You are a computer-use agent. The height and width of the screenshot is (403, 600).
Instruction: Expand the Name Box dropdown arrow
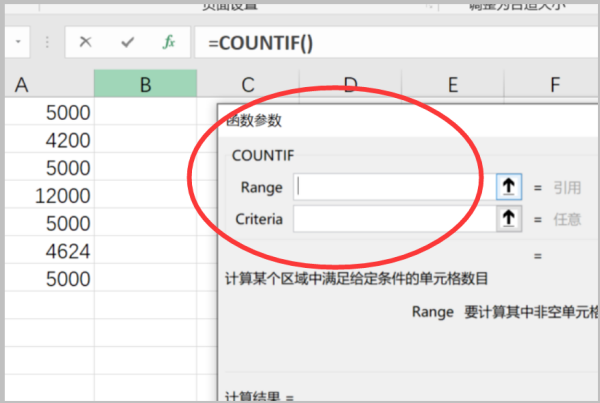click(18, 41)
